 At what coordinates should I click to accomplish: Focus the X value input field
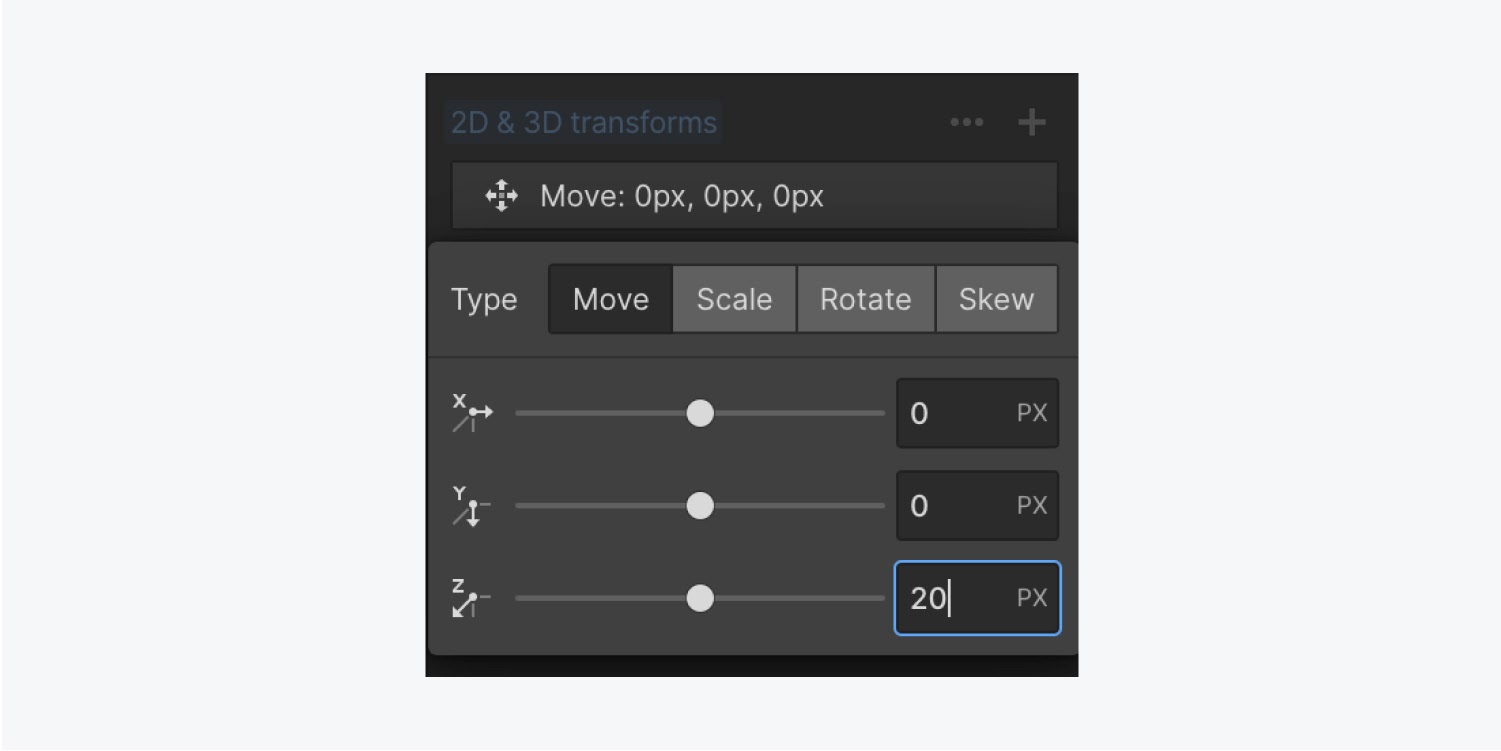click(977, 413)
